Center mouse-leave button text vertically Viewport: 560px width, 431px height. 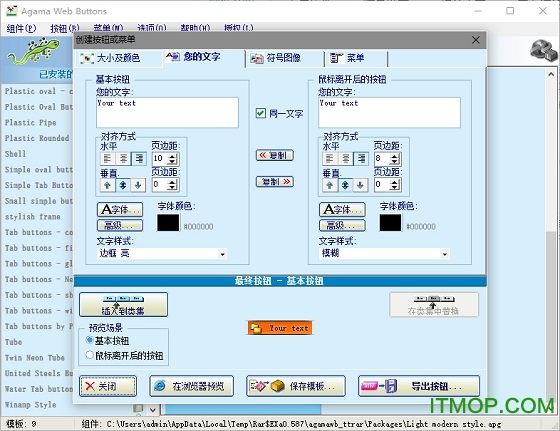tap(345, 185)
